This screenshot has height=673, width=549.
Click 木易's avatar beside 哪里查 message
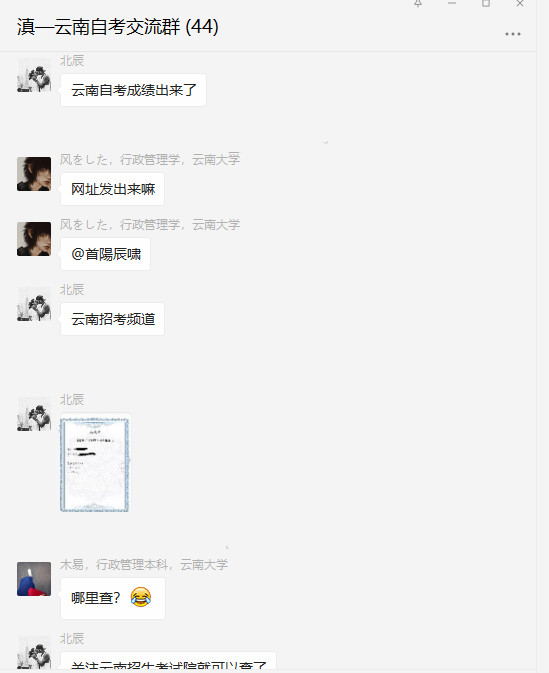pos(34,579)
